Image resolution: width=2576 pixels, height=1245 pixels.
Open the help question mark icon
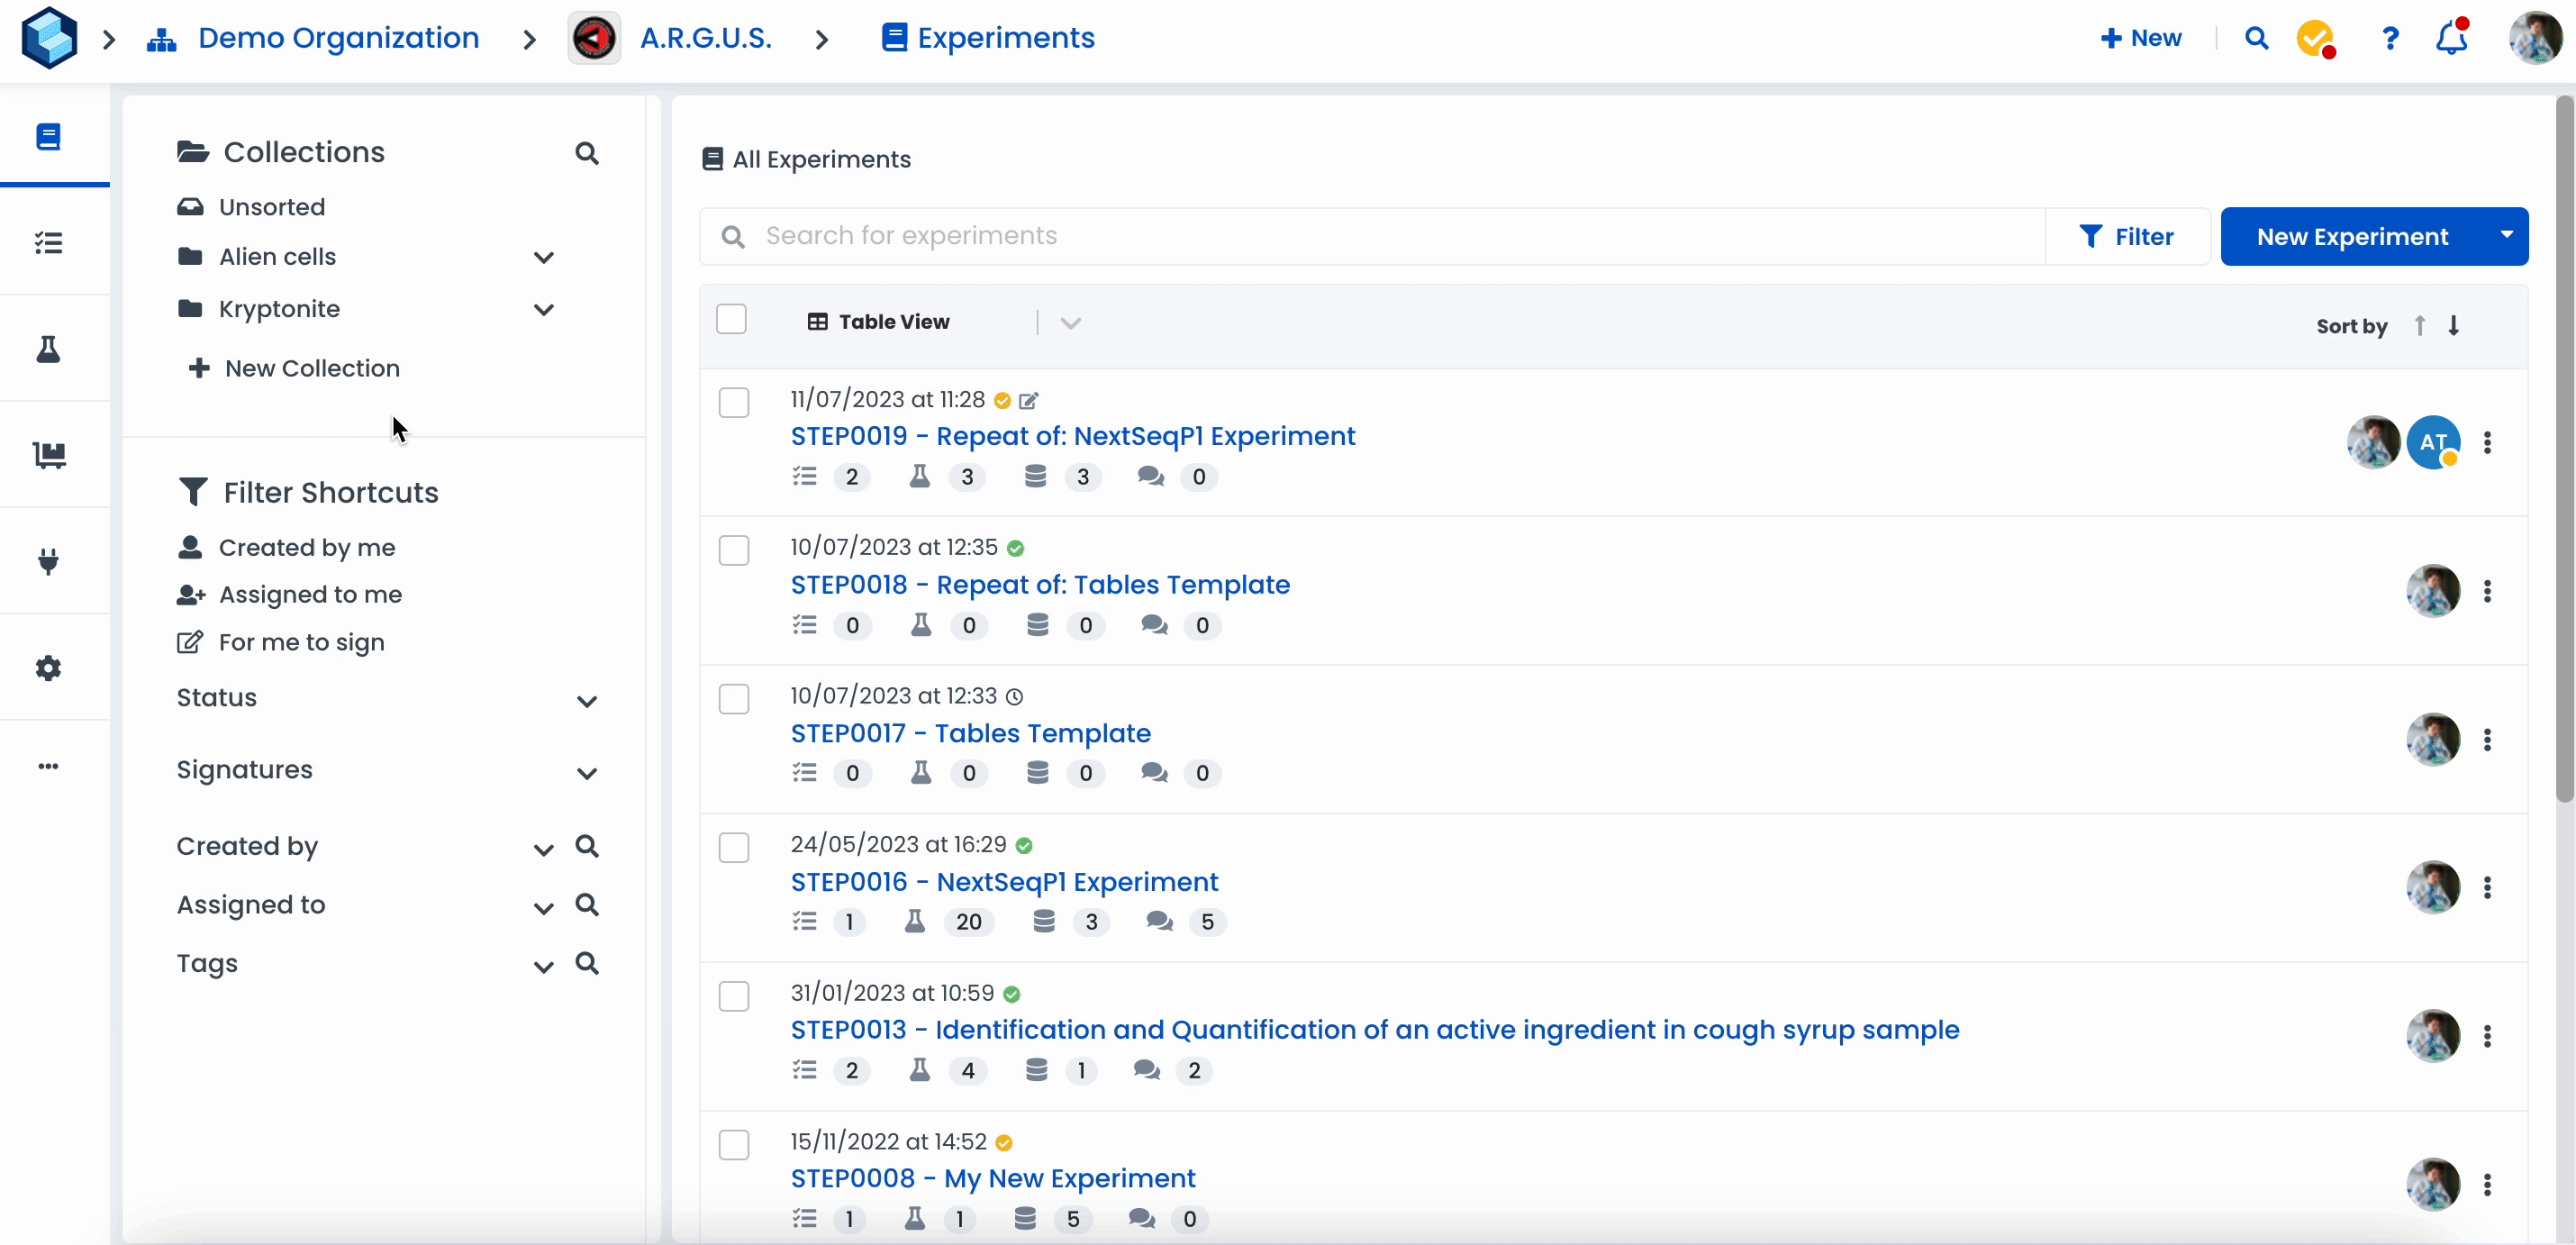point(2390,38)
